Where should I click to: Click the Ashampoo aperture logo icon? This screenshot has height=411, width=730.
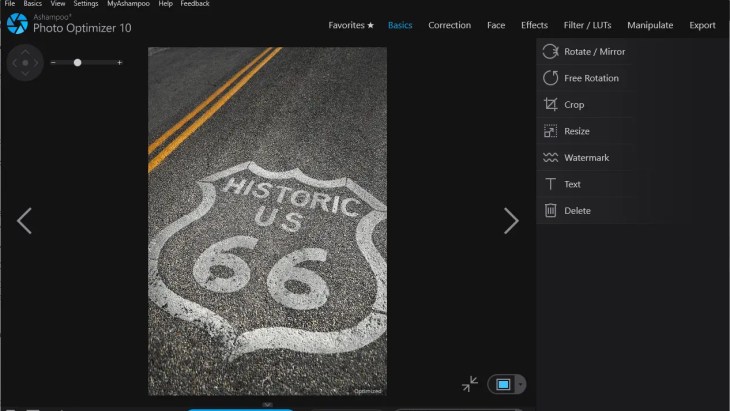(x=17, y=23)
